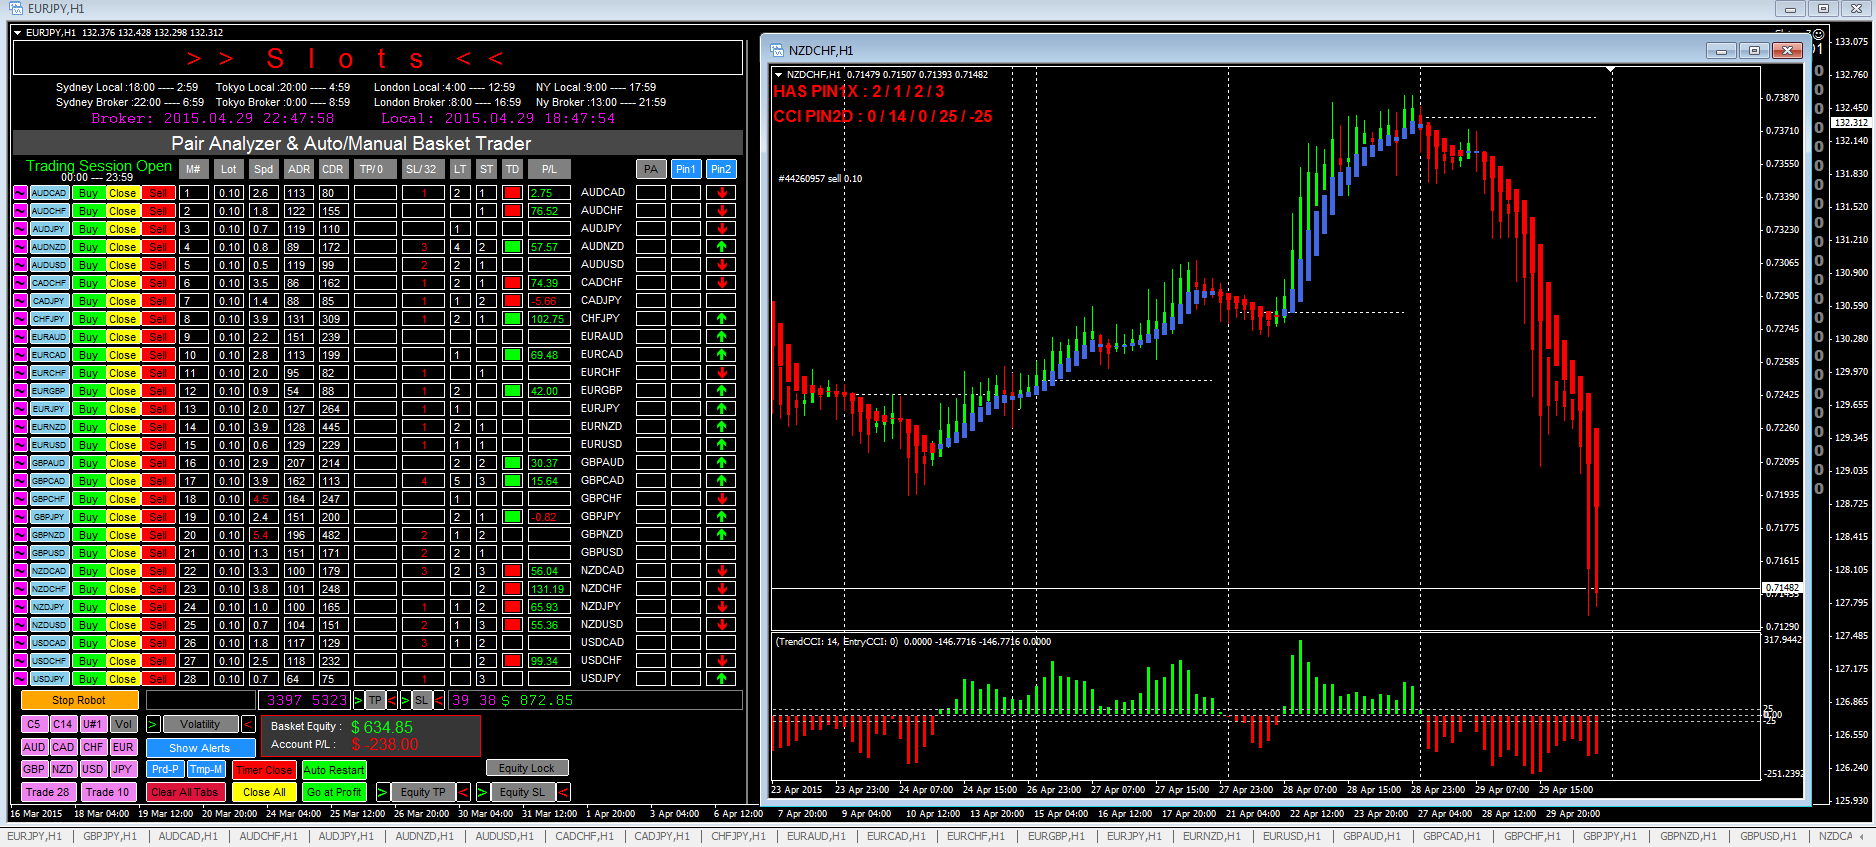The width and height of the screenshot is (1876, 847).
Task: Click Sell for the EURGBP row
Action: 158,391
